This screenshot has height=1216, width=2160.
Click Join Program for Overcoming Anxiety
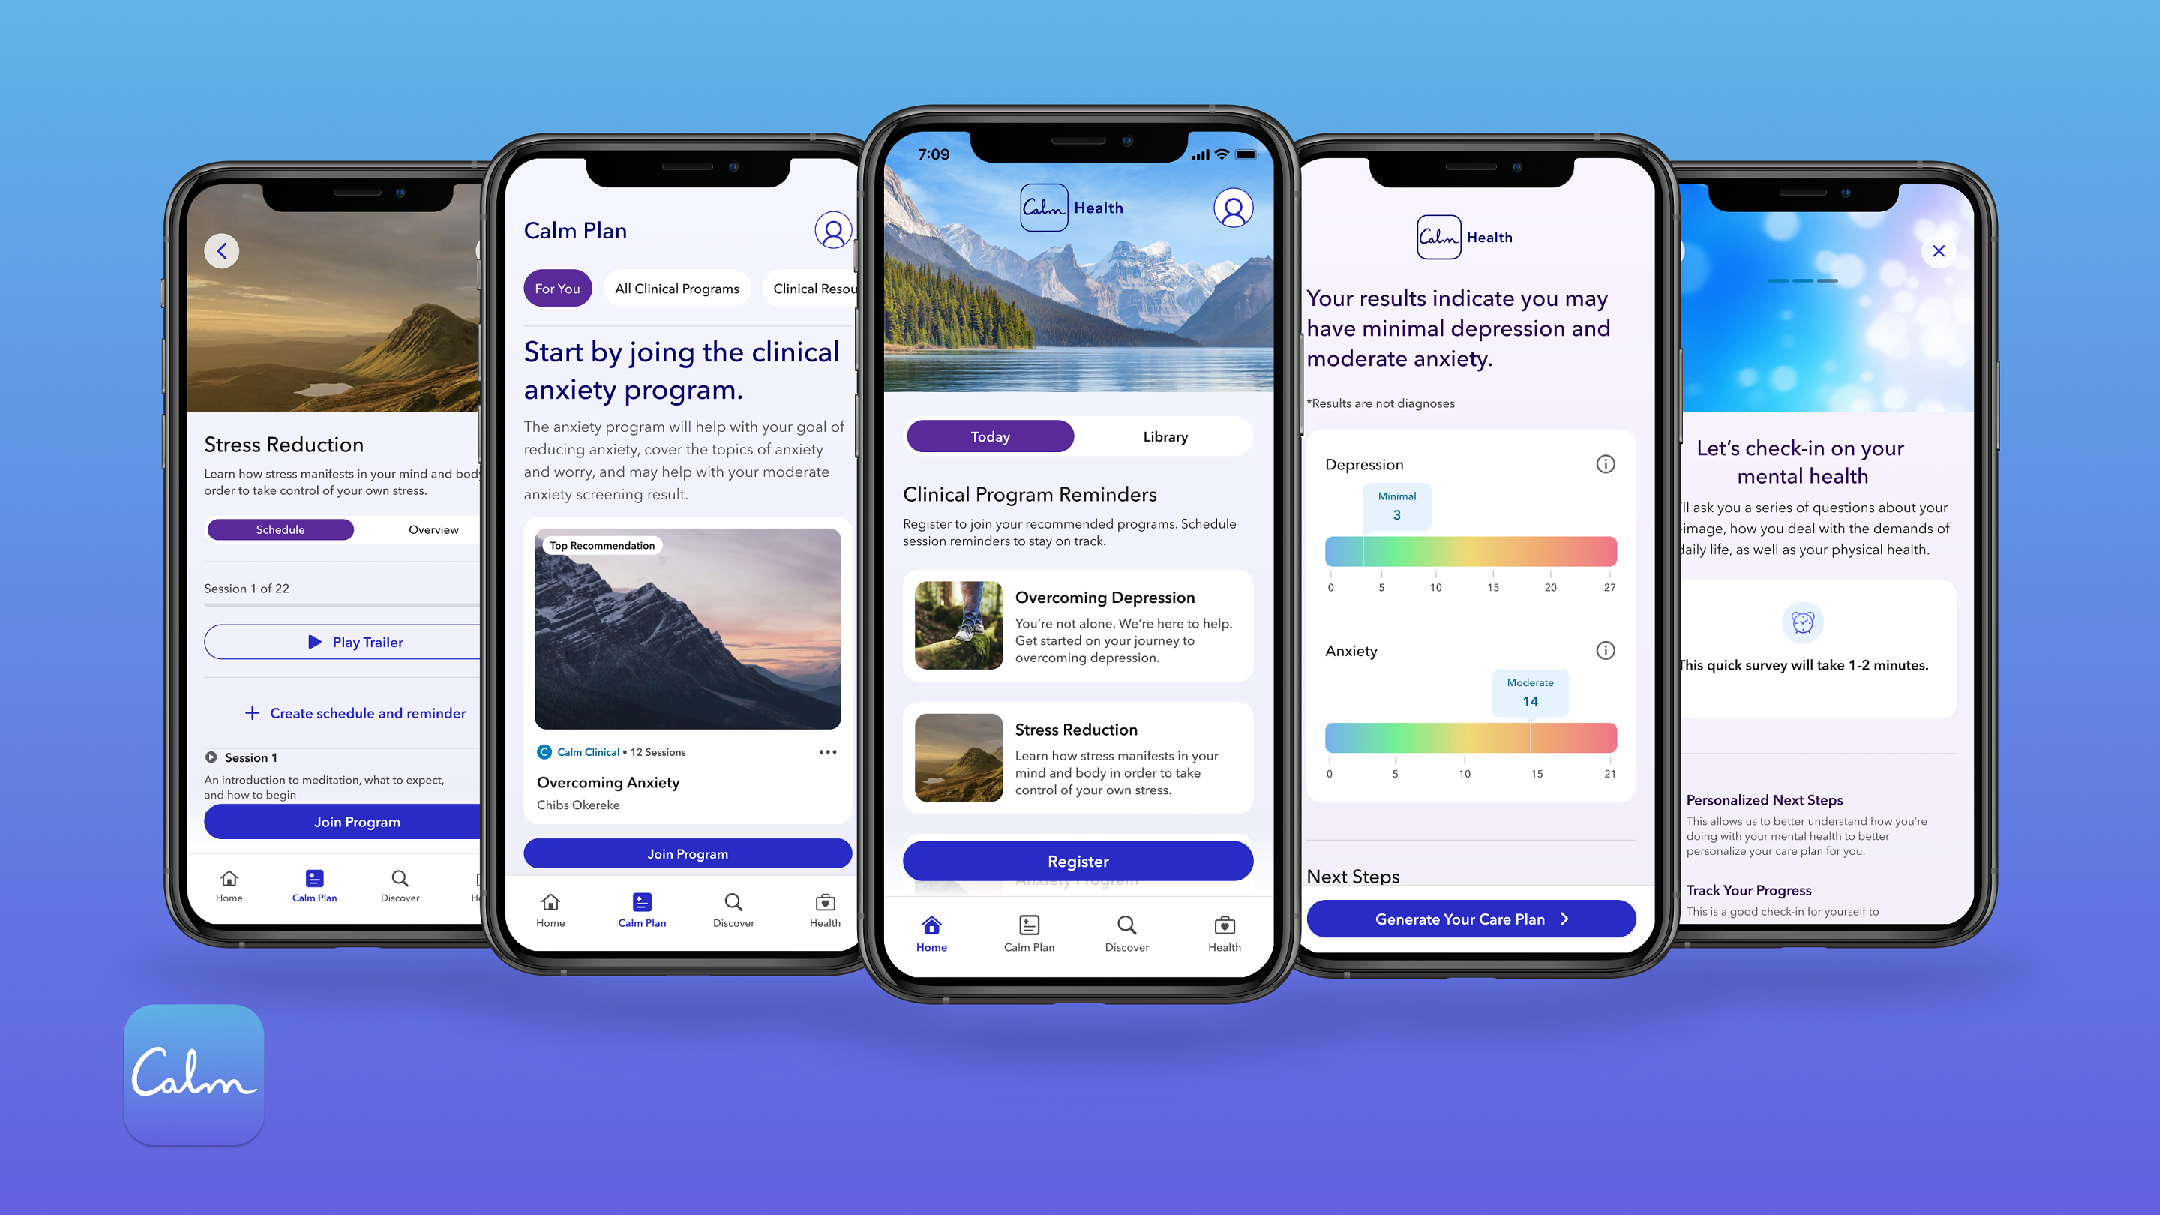pos(688,854)
